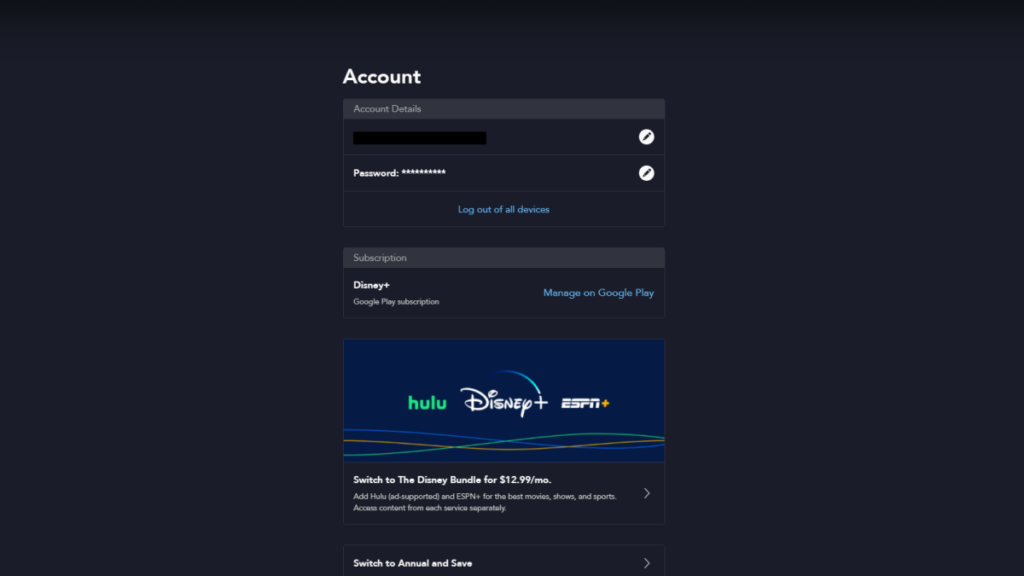Click the Switch to Annual and Save text
The width and height of the screenshot is (1024, 576).
click(x=412, y=563)
